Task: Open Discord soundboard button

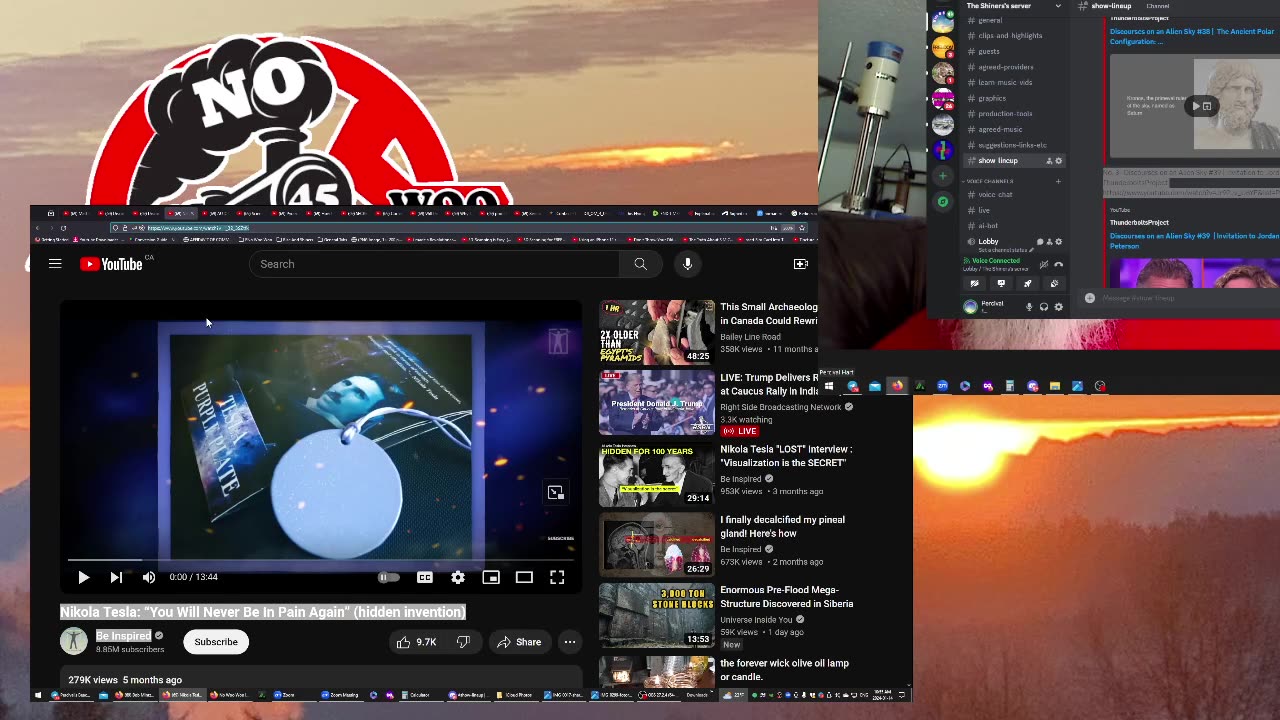Action: tap(1055, 284)
